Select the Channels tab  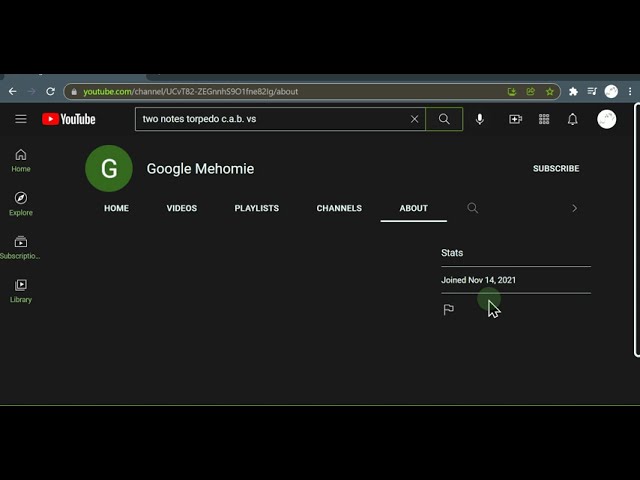point(339,208)
